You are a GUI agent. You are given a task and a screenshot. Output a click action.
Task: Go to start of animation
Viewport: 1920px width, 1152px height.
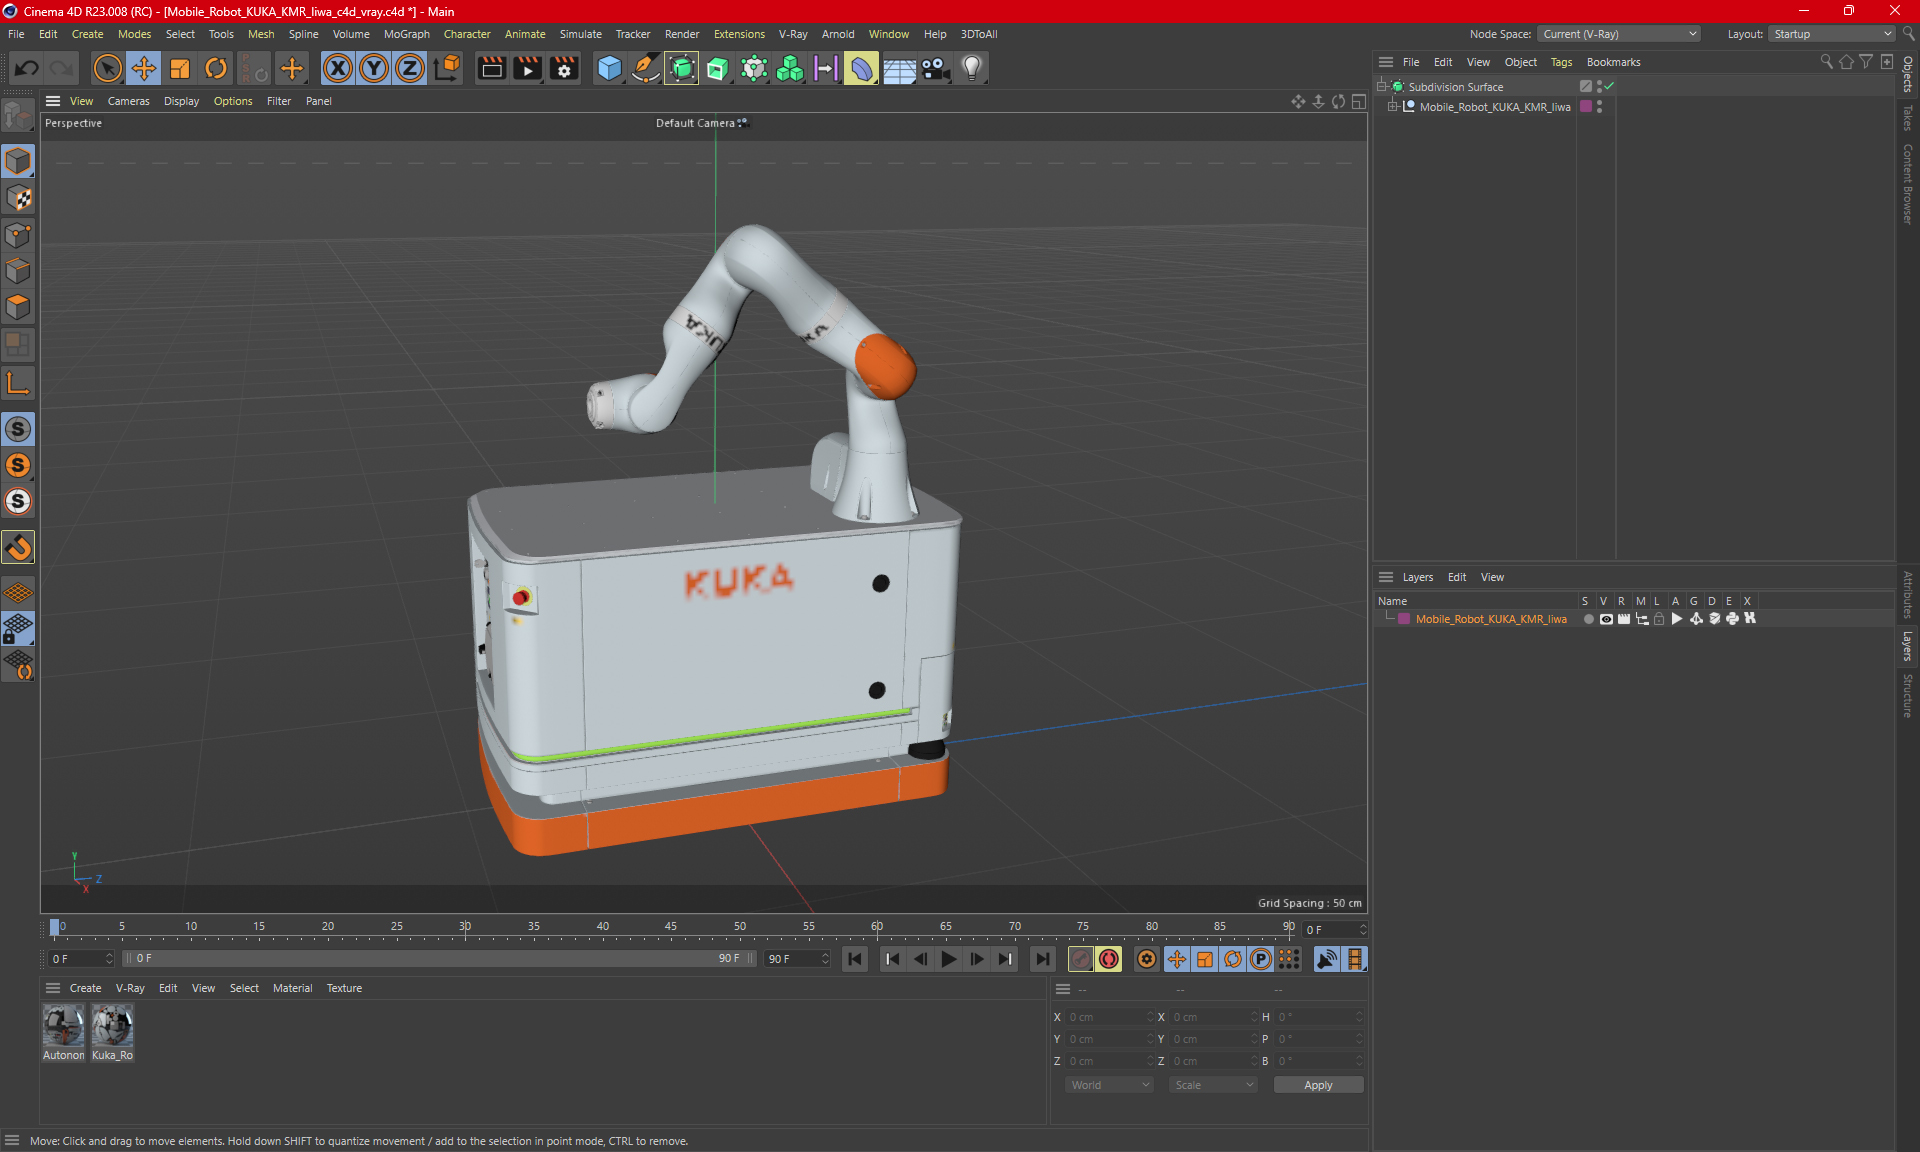(x=854, y=959)
